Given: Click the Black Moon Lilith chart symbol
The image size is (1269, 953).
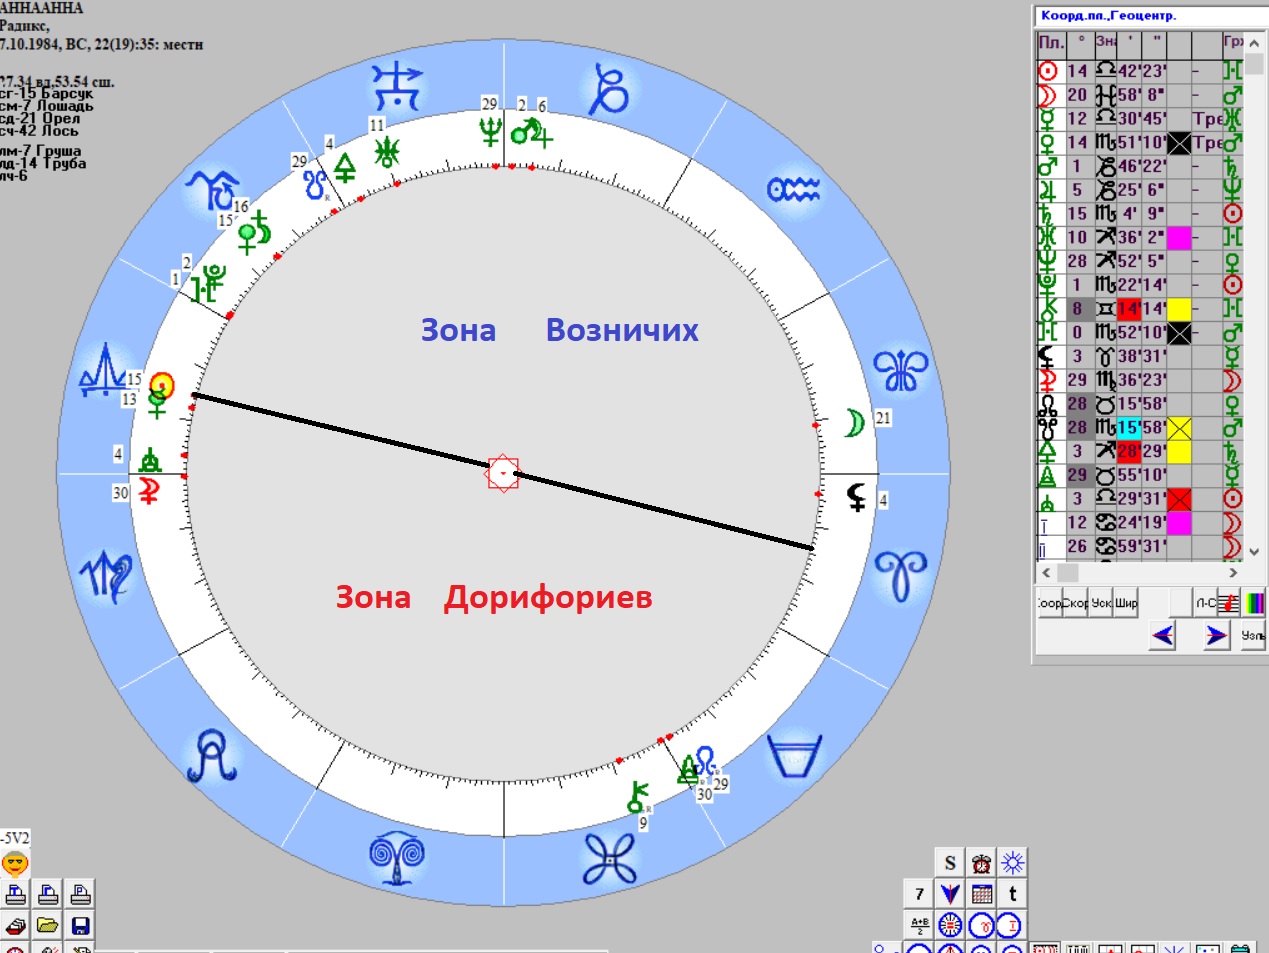Looking at the screenshot, I should (857, 496).
